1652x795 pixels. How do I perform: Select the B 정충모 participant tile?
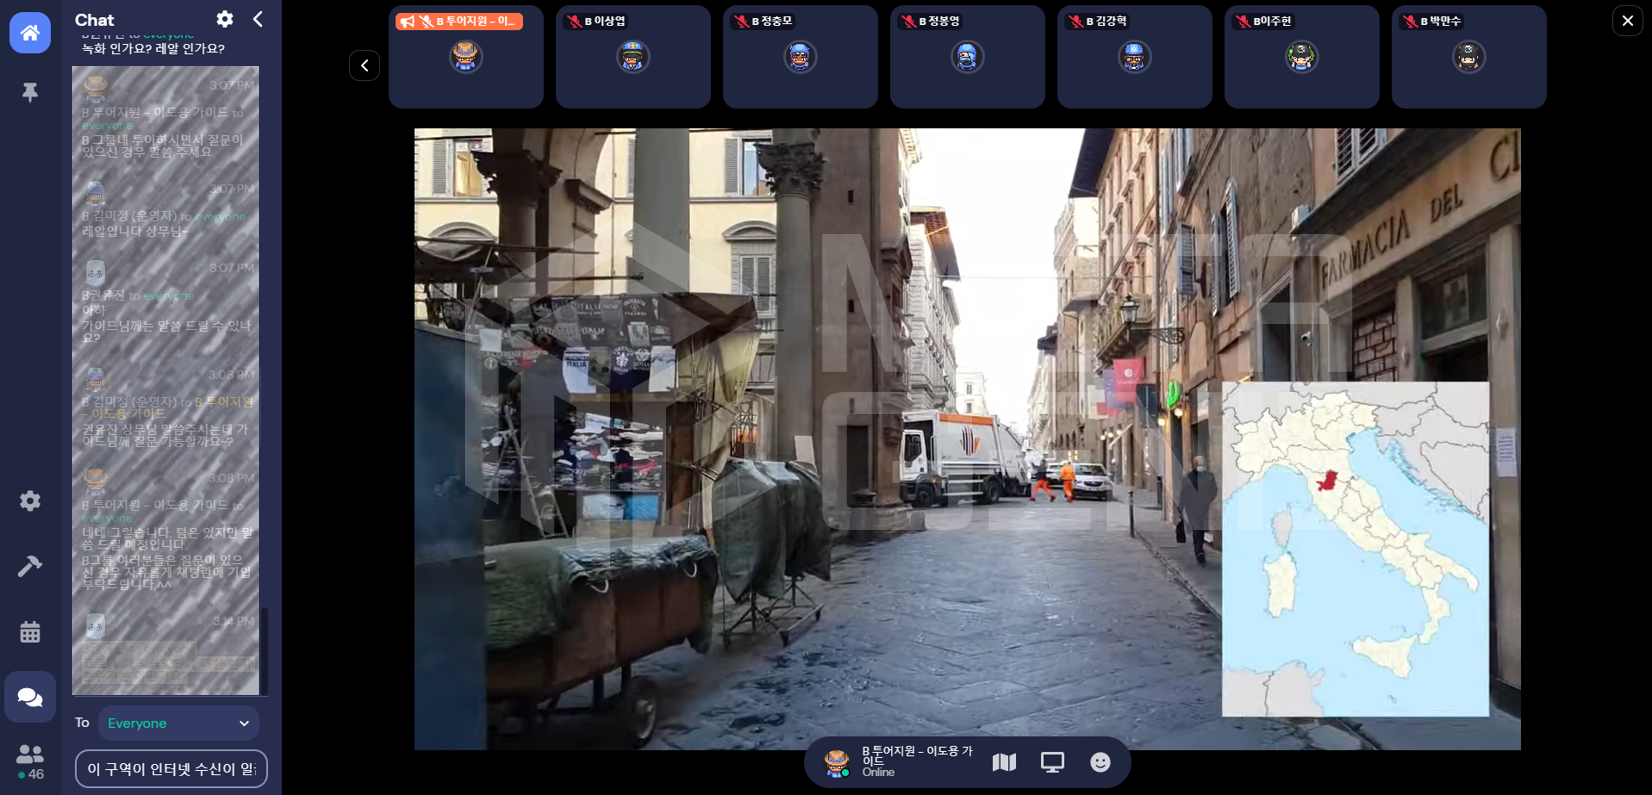(800, 57)
